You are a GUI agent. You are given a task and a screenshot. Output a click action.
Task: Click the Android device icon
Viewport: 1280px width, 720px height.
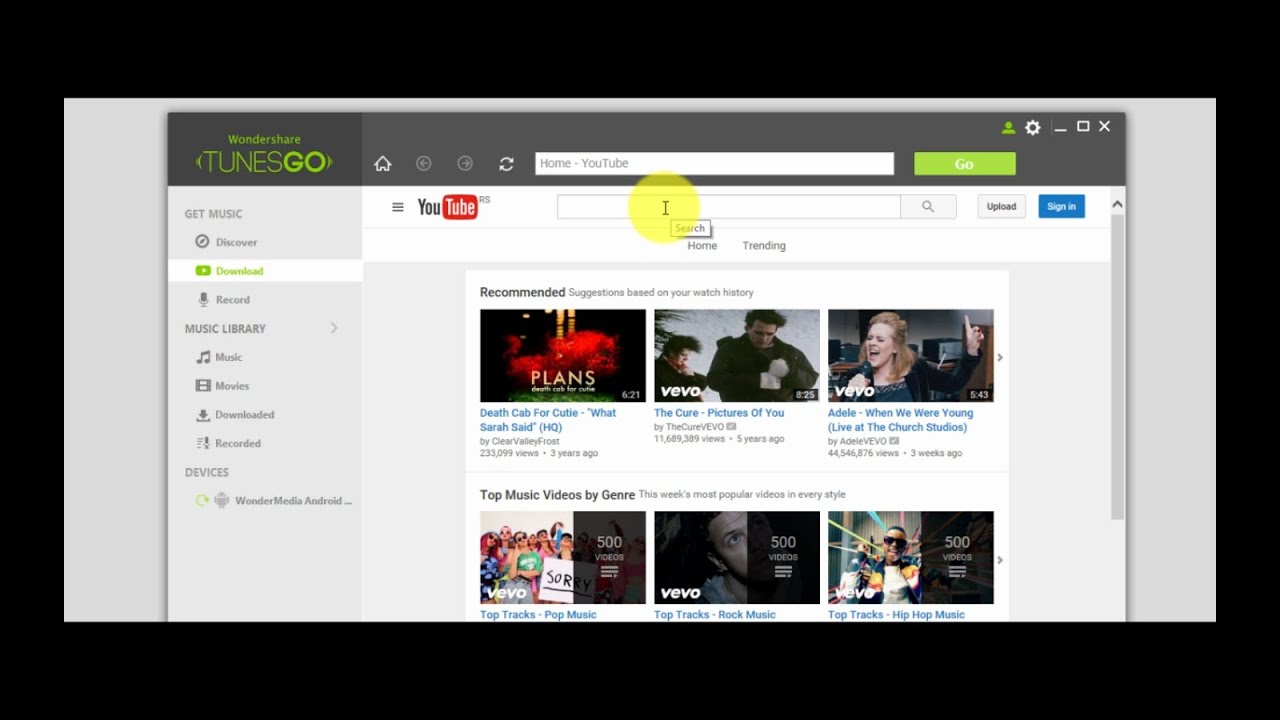[221, 501]
